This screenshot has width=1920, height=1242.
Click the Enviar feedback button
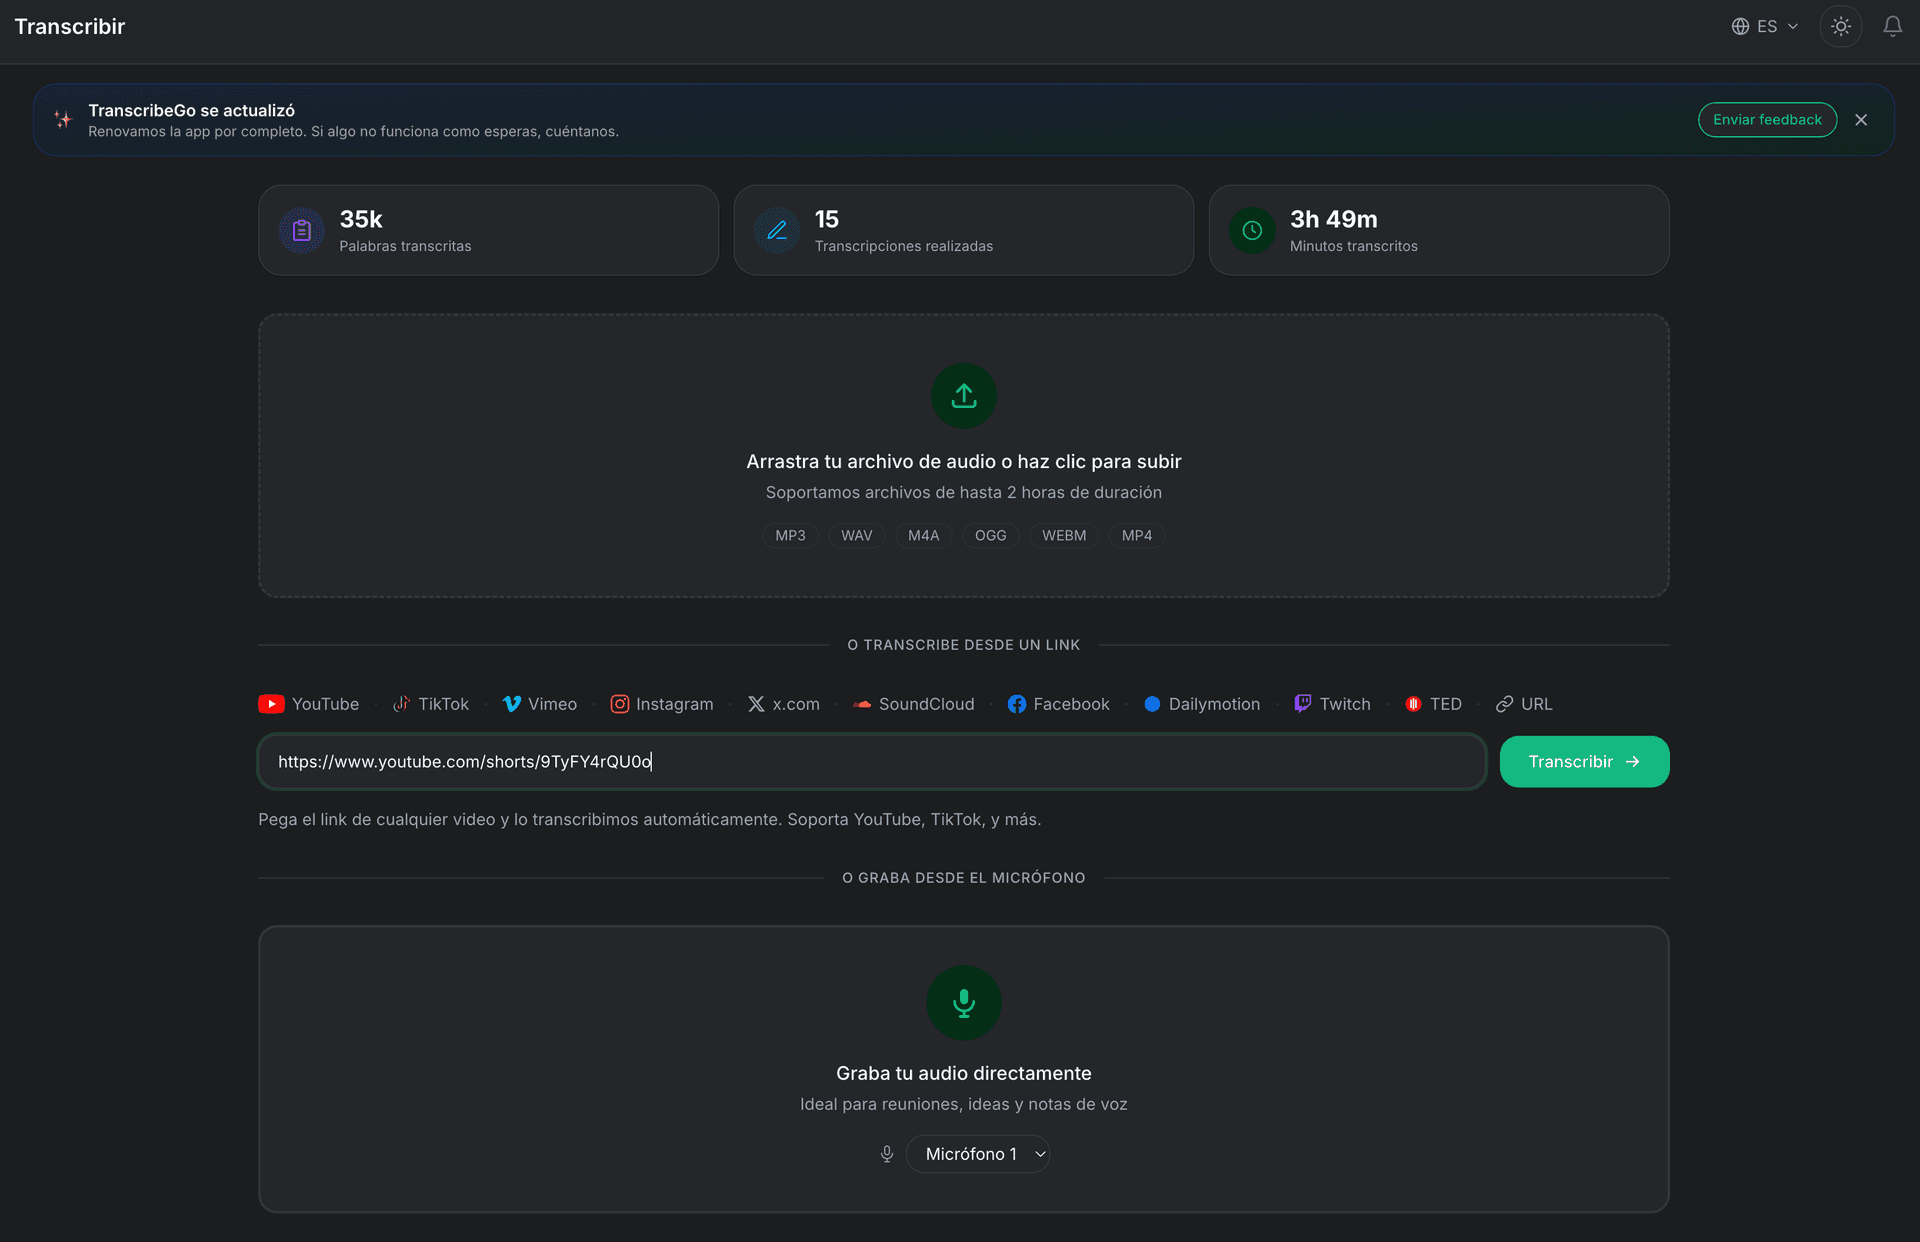(1767, 119)
